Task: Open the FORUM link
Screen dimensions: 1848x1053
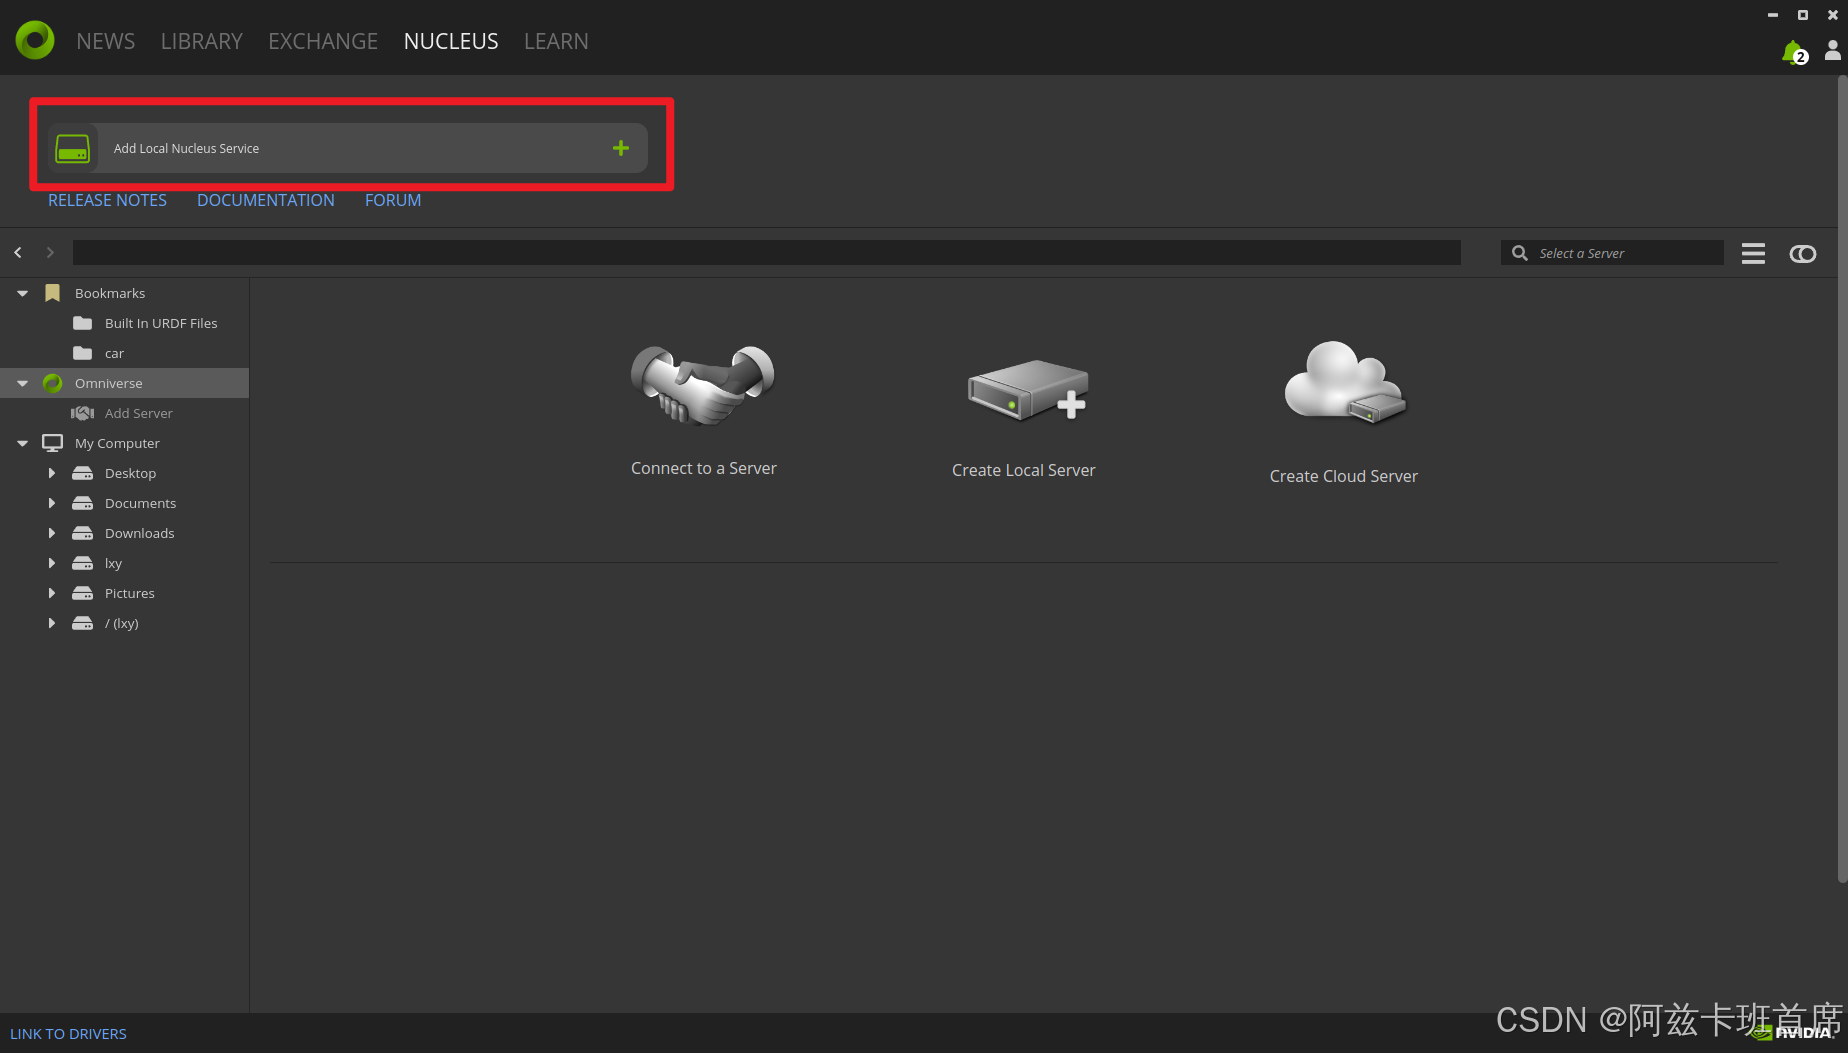Action: pos(393,200)
